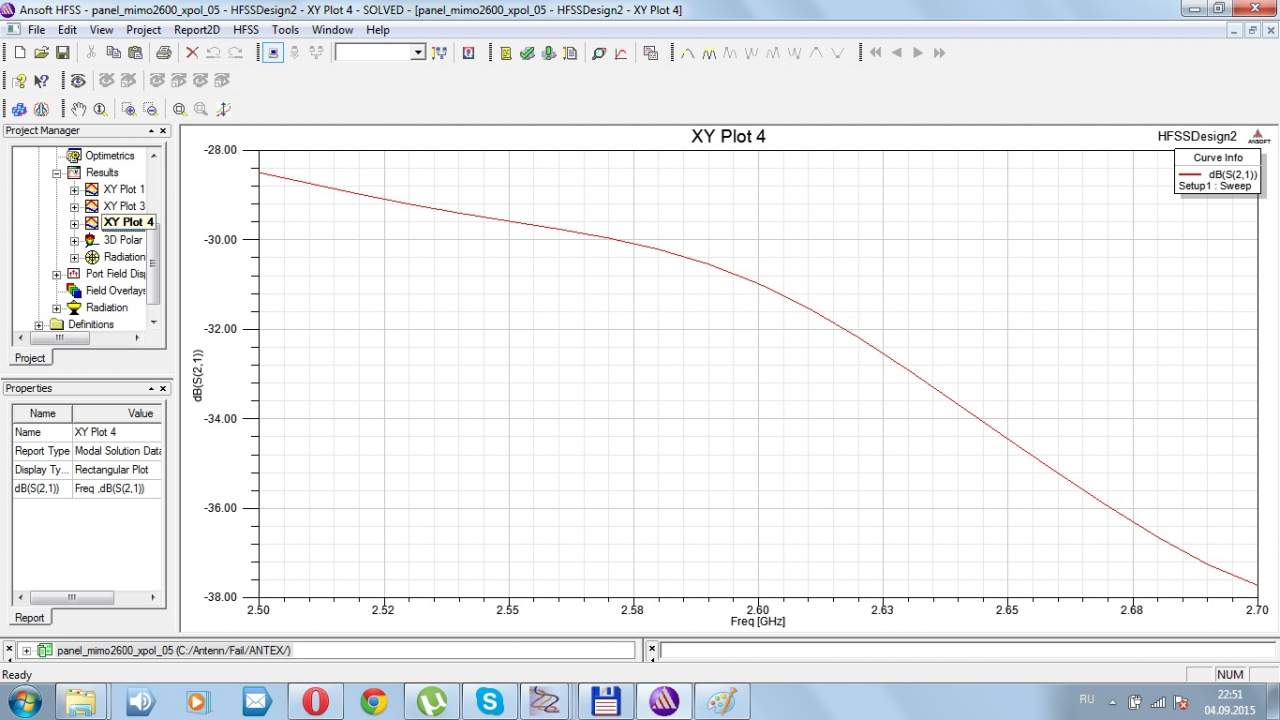The width and height of the screenshot is (1280, 720).
Task: Open the Report2D menu
Action: (x=197, y=30)
